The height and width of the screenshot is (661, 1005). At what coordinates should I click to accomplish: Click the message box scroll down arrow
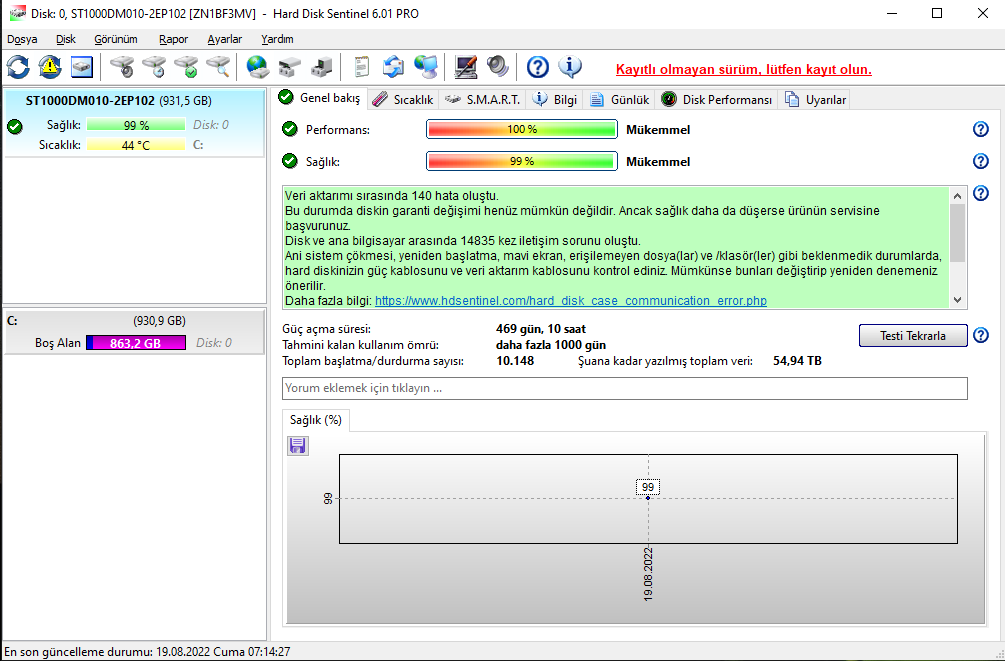coord(958,299)
